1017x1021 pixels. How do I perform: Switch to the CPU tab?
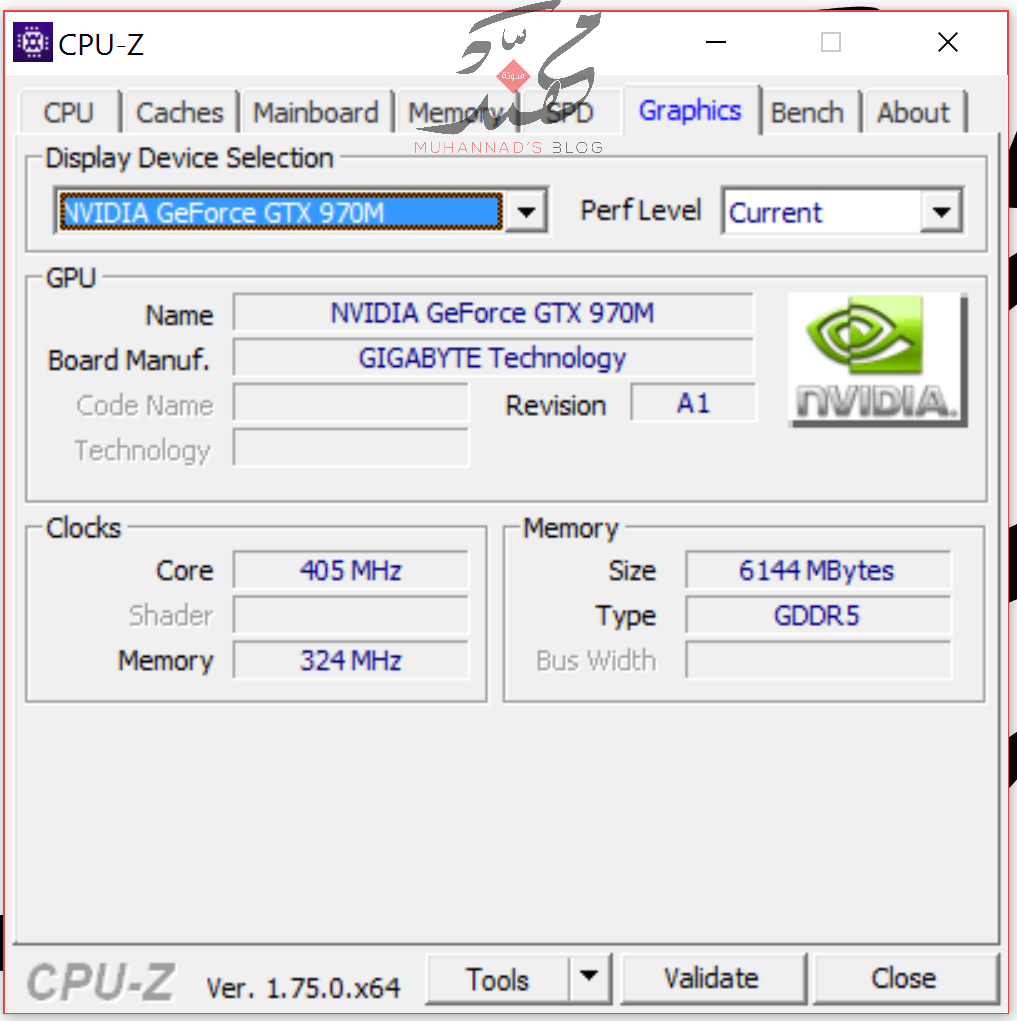coord(68,113)
